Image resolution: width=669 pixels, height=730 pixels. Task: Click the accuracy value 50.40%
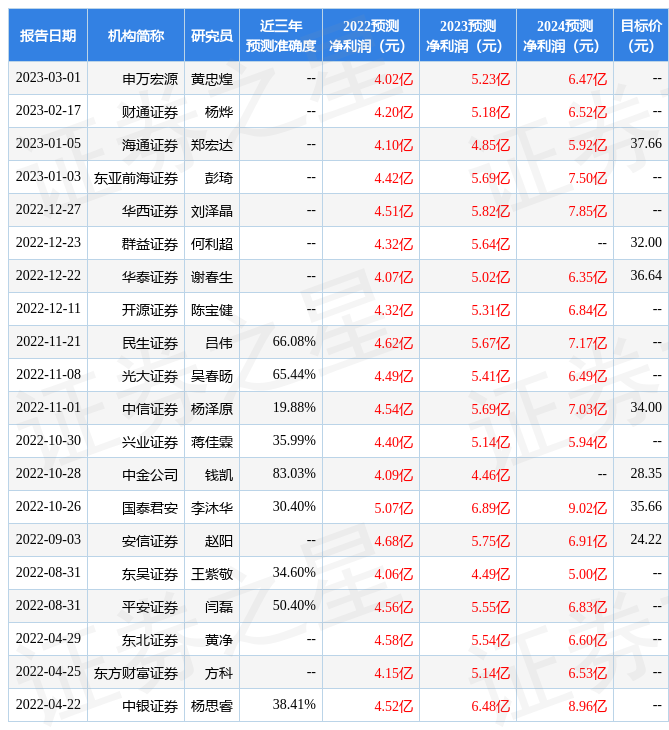294,606
